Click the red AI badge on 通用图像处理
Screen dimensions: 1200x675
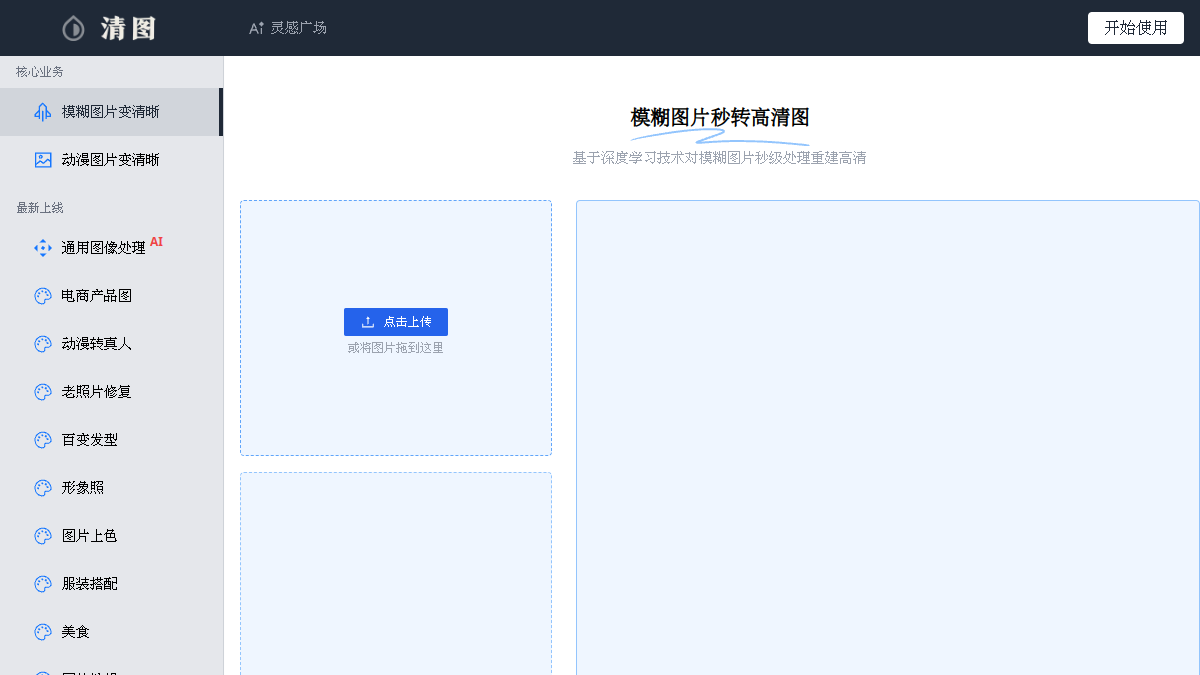(157, 242)
